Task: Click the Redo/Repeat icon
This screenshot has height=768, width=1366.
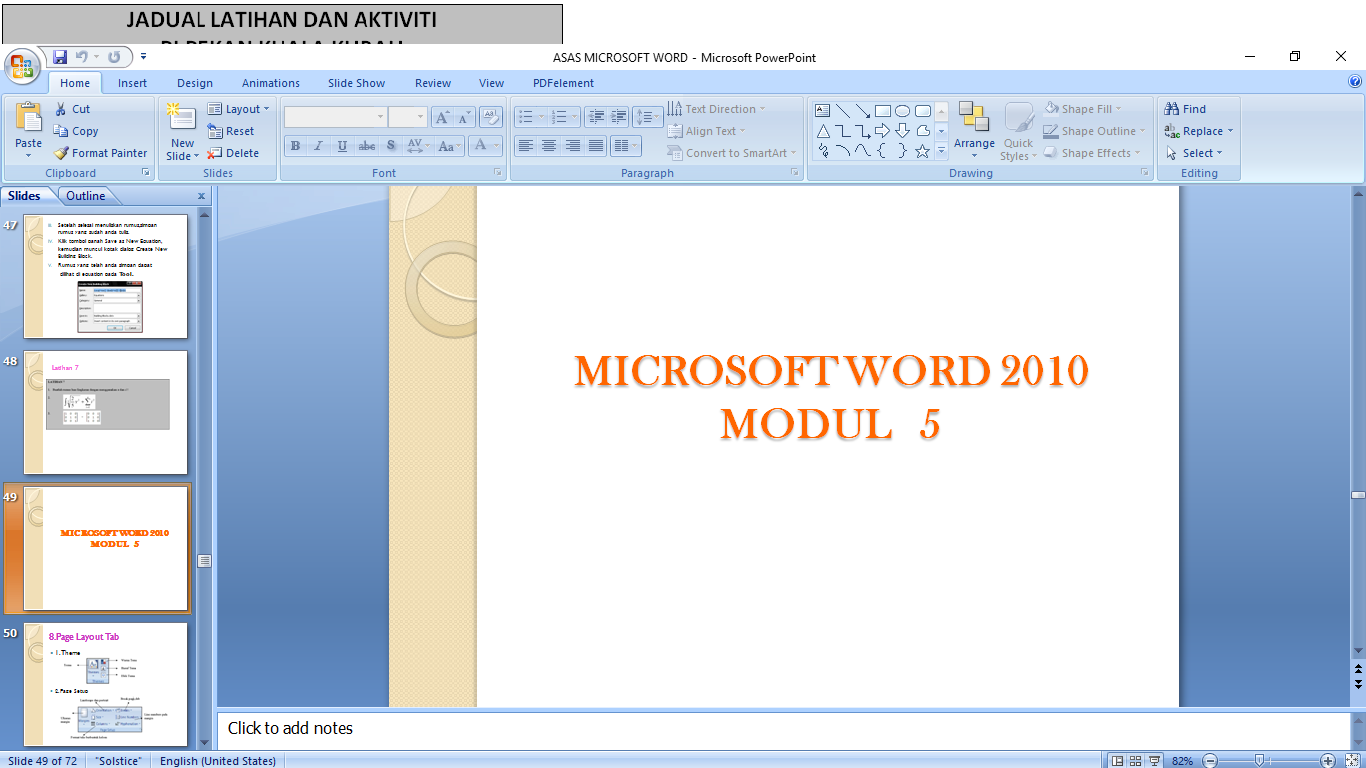Action: (114, 57)
